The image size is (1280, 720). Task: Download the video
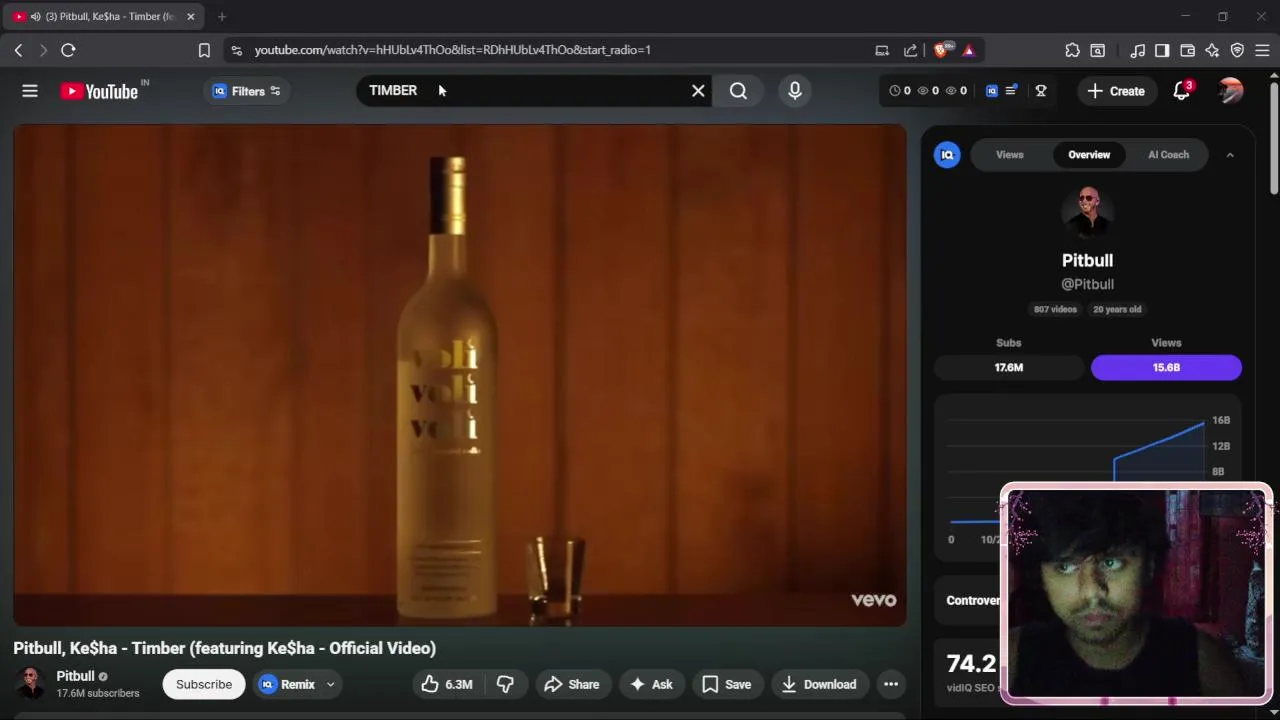(x=819, y=684)
